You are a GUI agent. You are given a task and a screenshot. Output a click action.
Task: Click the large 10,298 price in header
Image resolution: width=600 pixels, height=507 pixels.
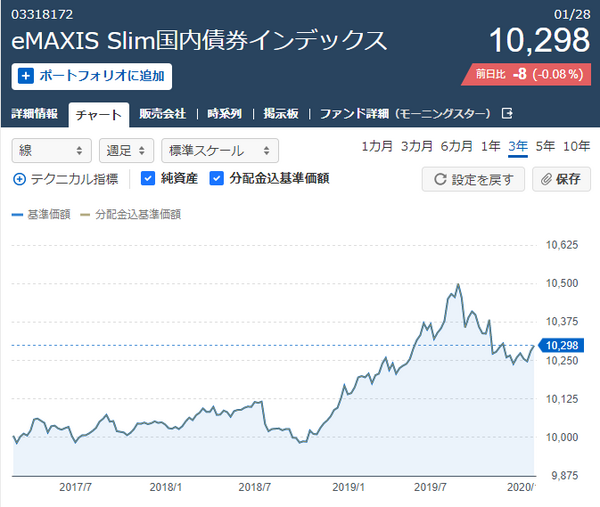click(540, 40)
